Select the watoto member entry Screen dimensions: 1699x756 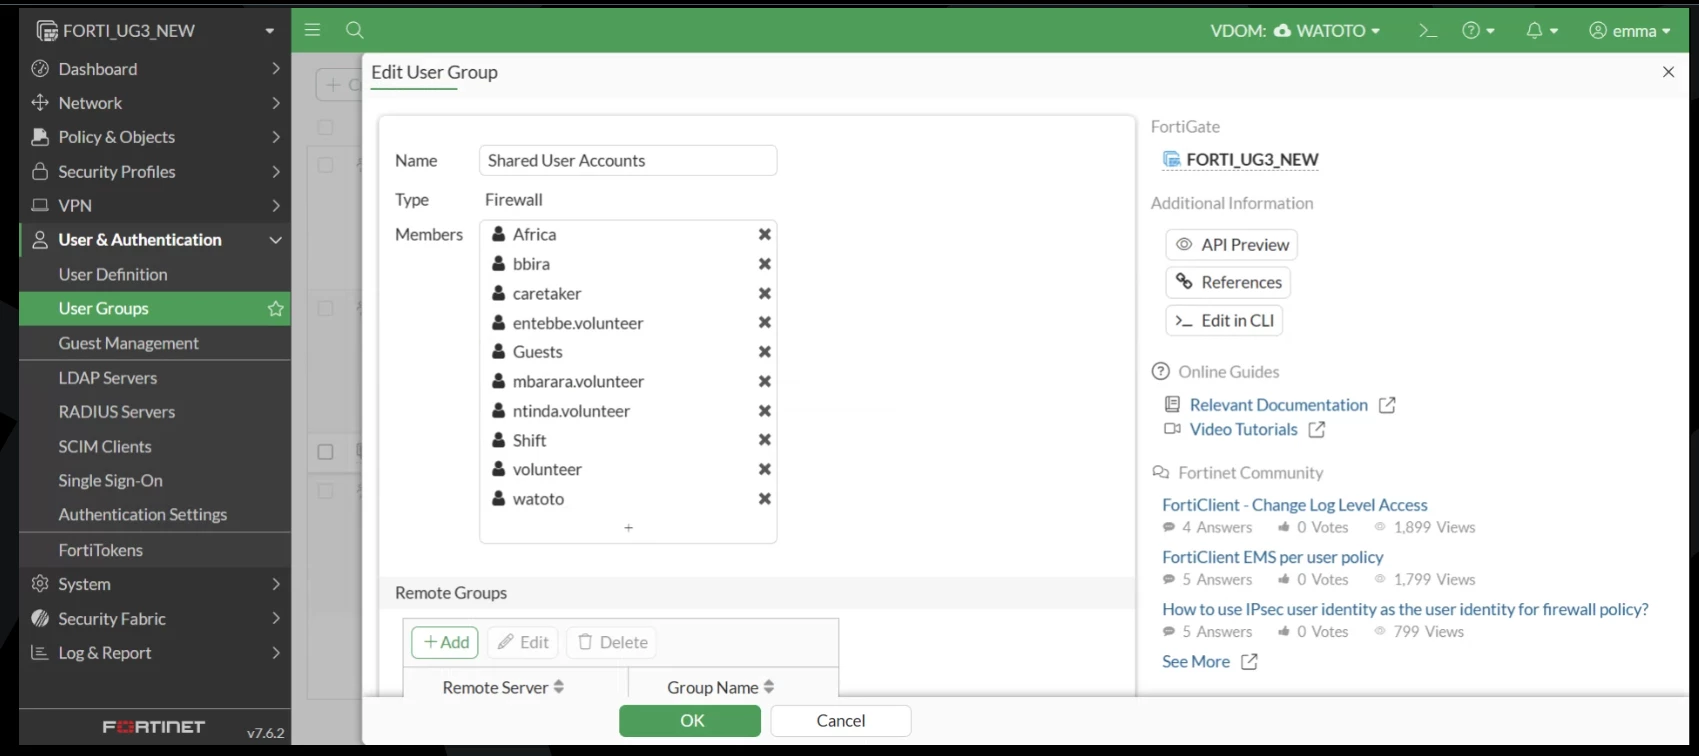tap(538, 499)
